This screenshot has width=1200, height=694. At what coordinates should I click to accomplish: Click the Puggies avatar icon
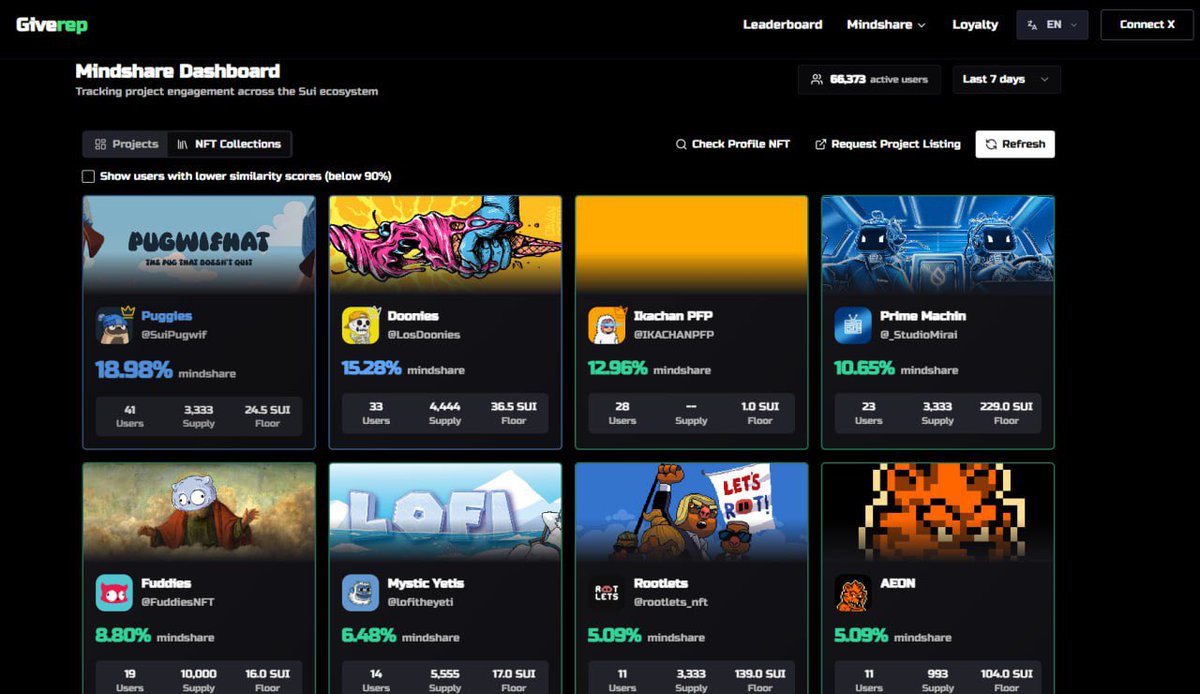[x=114, y=325]
